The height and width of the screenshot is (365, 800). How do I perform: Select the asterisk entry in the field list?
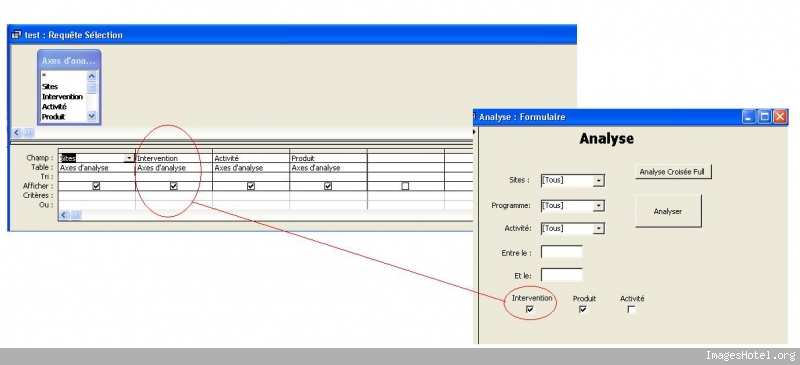click(x=44, y=77)
